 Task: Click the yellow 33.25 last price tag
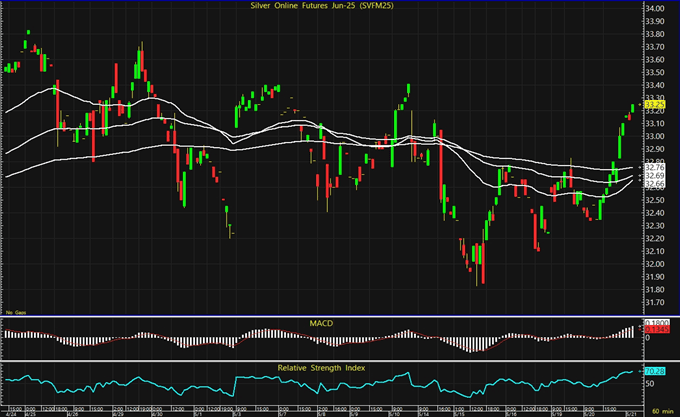655,104
